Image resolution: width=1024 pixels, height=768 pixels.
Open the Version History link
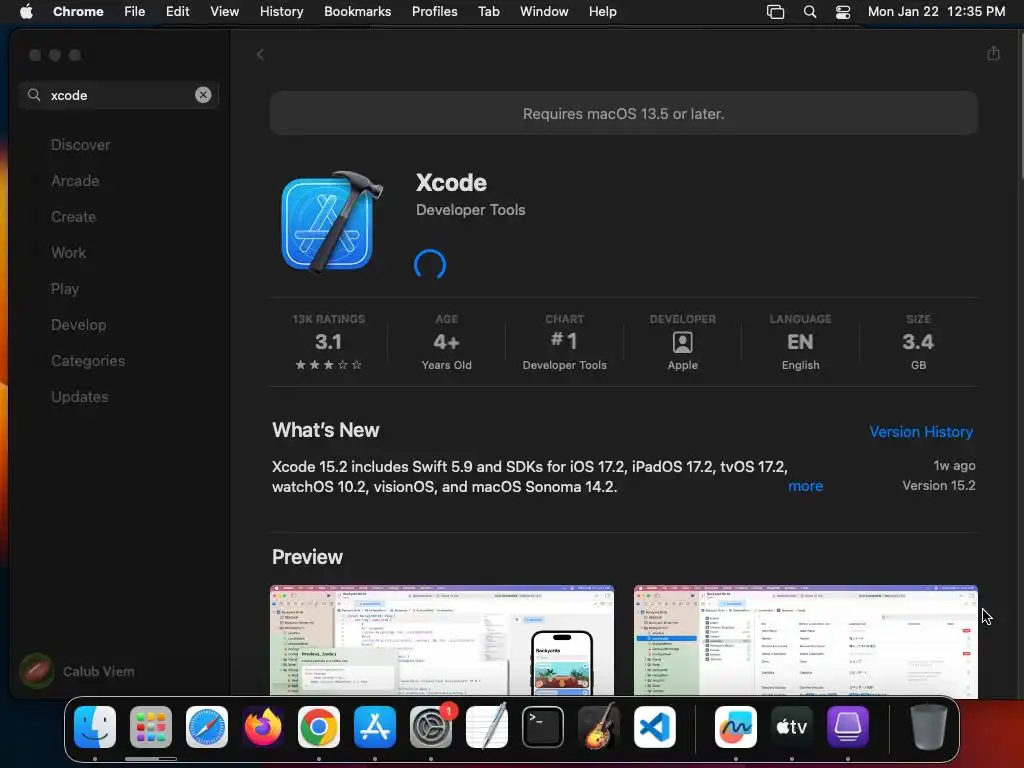point(921,432)
